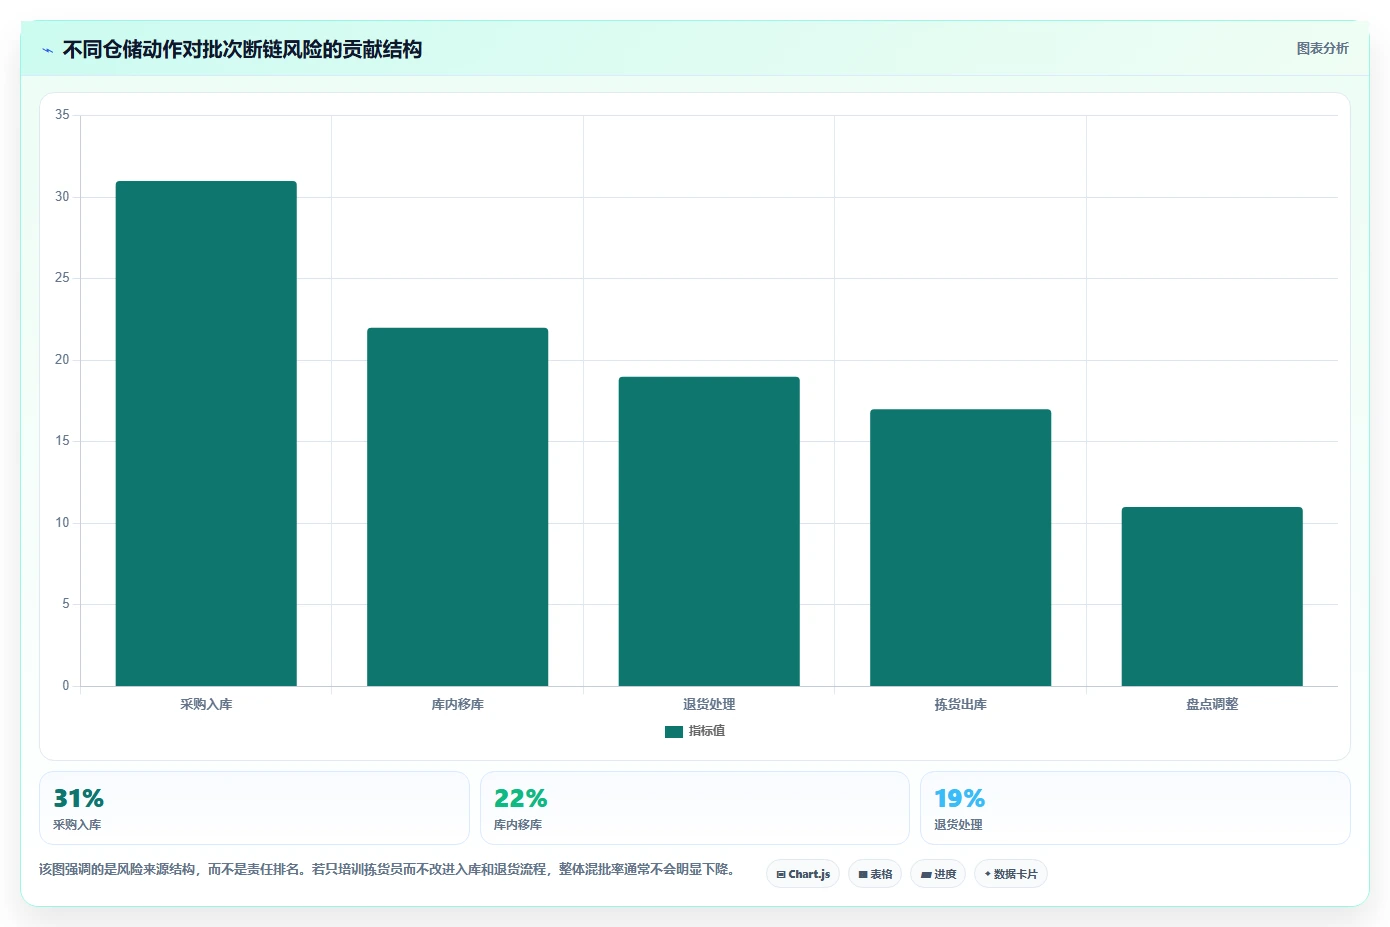1390x927 pixels.
Task: Click the description text starting 该图强调的是风险来源结构
Action: [x=388, y=869]
